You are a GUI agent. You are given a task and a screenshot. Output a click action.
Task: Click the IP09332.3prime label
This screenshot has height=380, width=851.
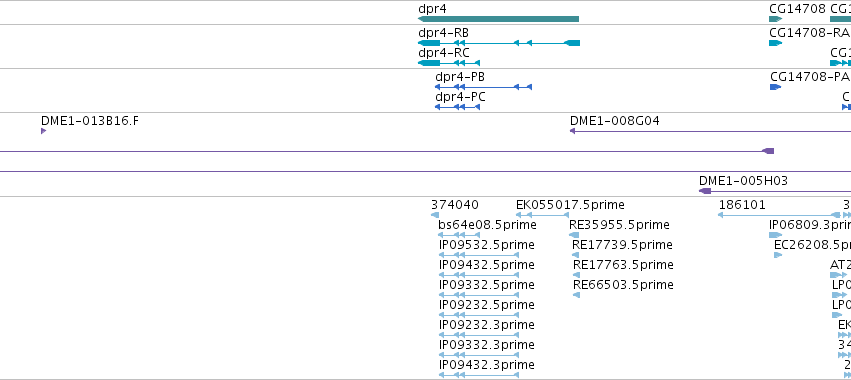pos(487,345)
